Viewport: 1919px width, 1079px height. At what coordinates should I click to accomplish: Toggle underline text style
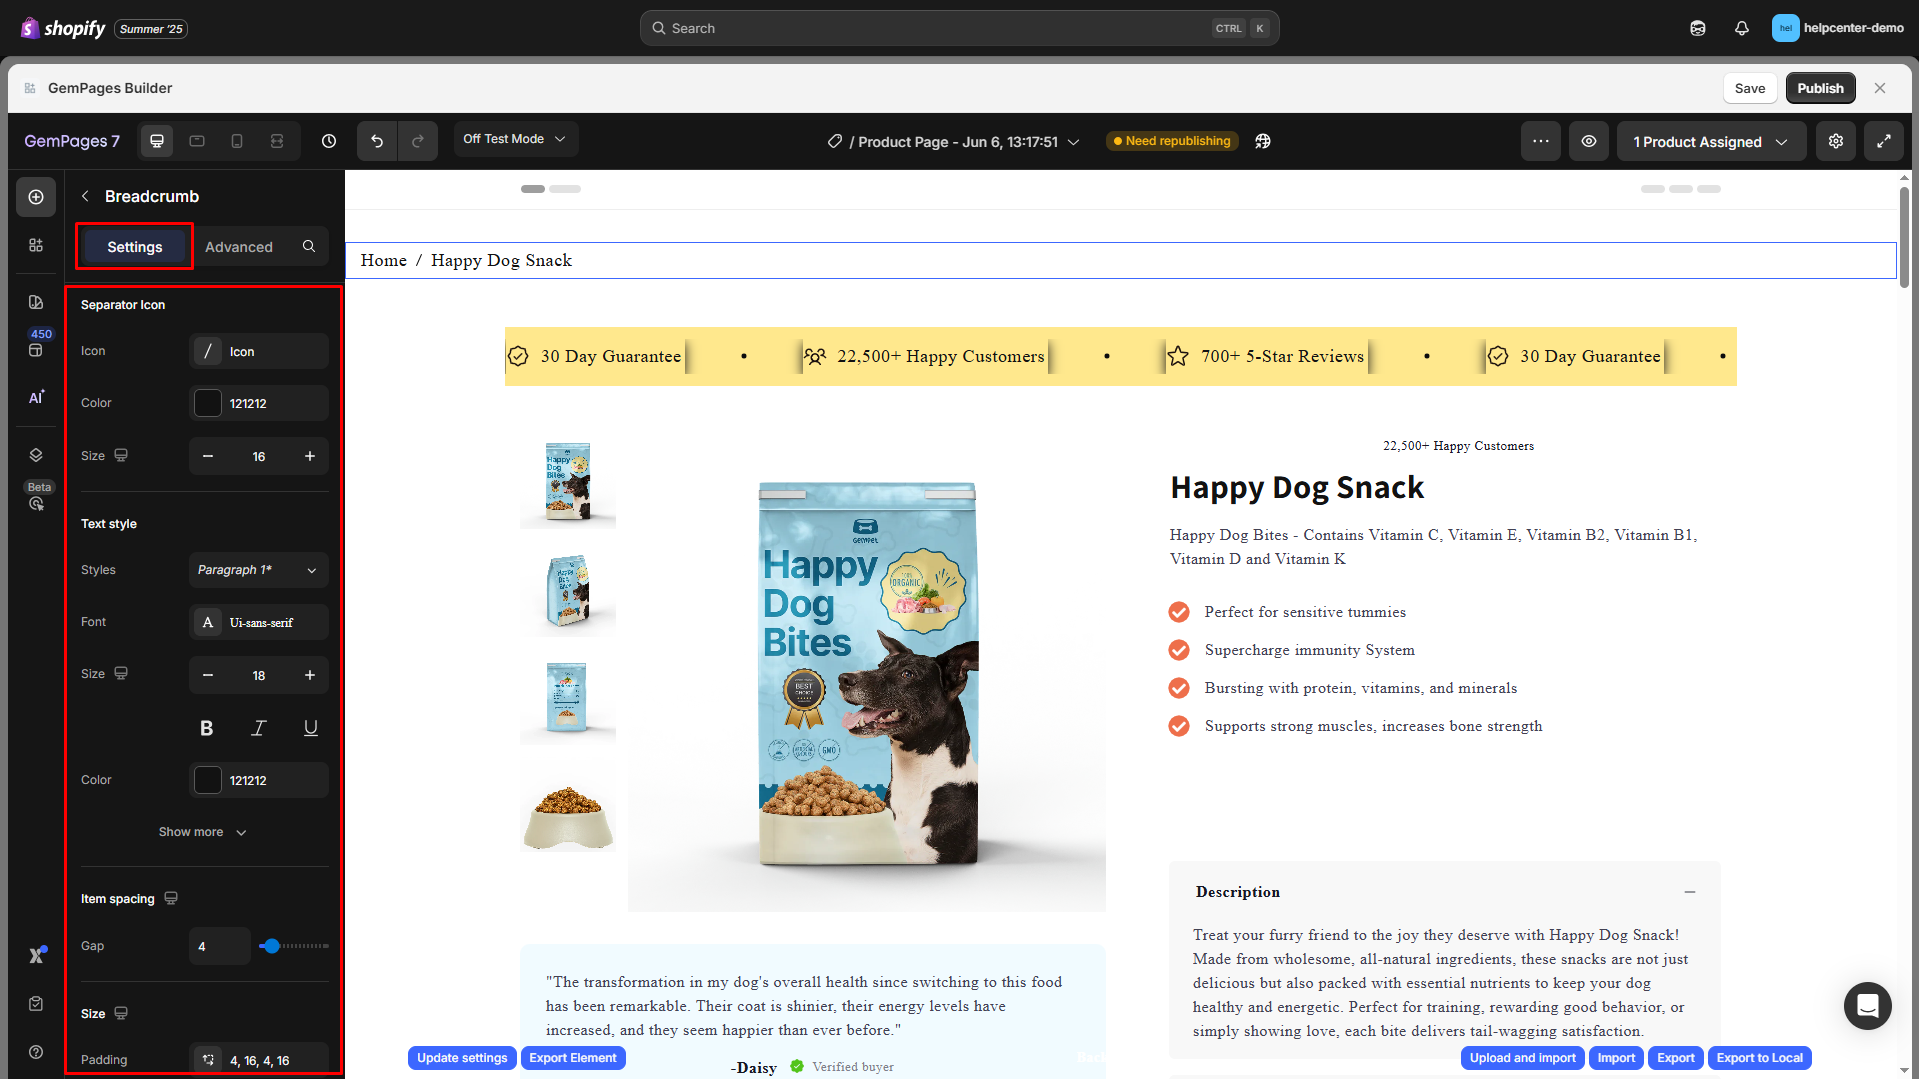(x=311, y=728)
